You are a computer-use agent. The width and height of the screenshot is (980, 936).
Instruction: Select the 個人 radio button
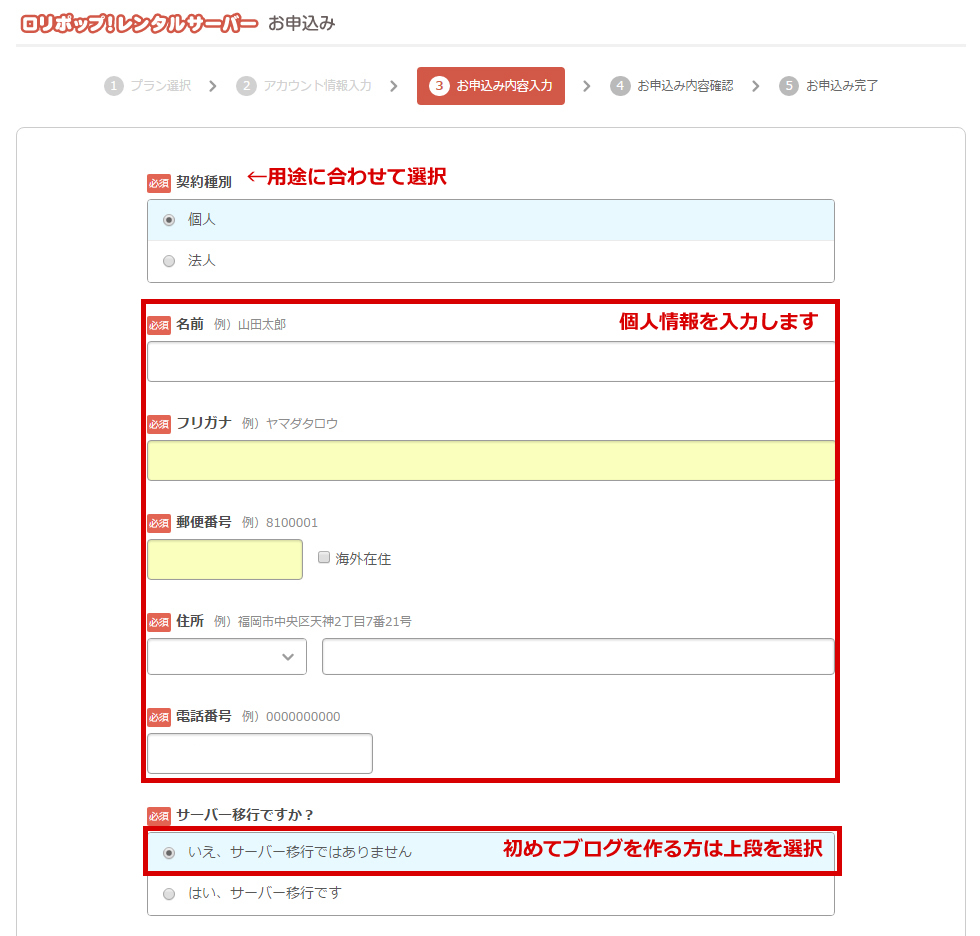coord(169,220)
